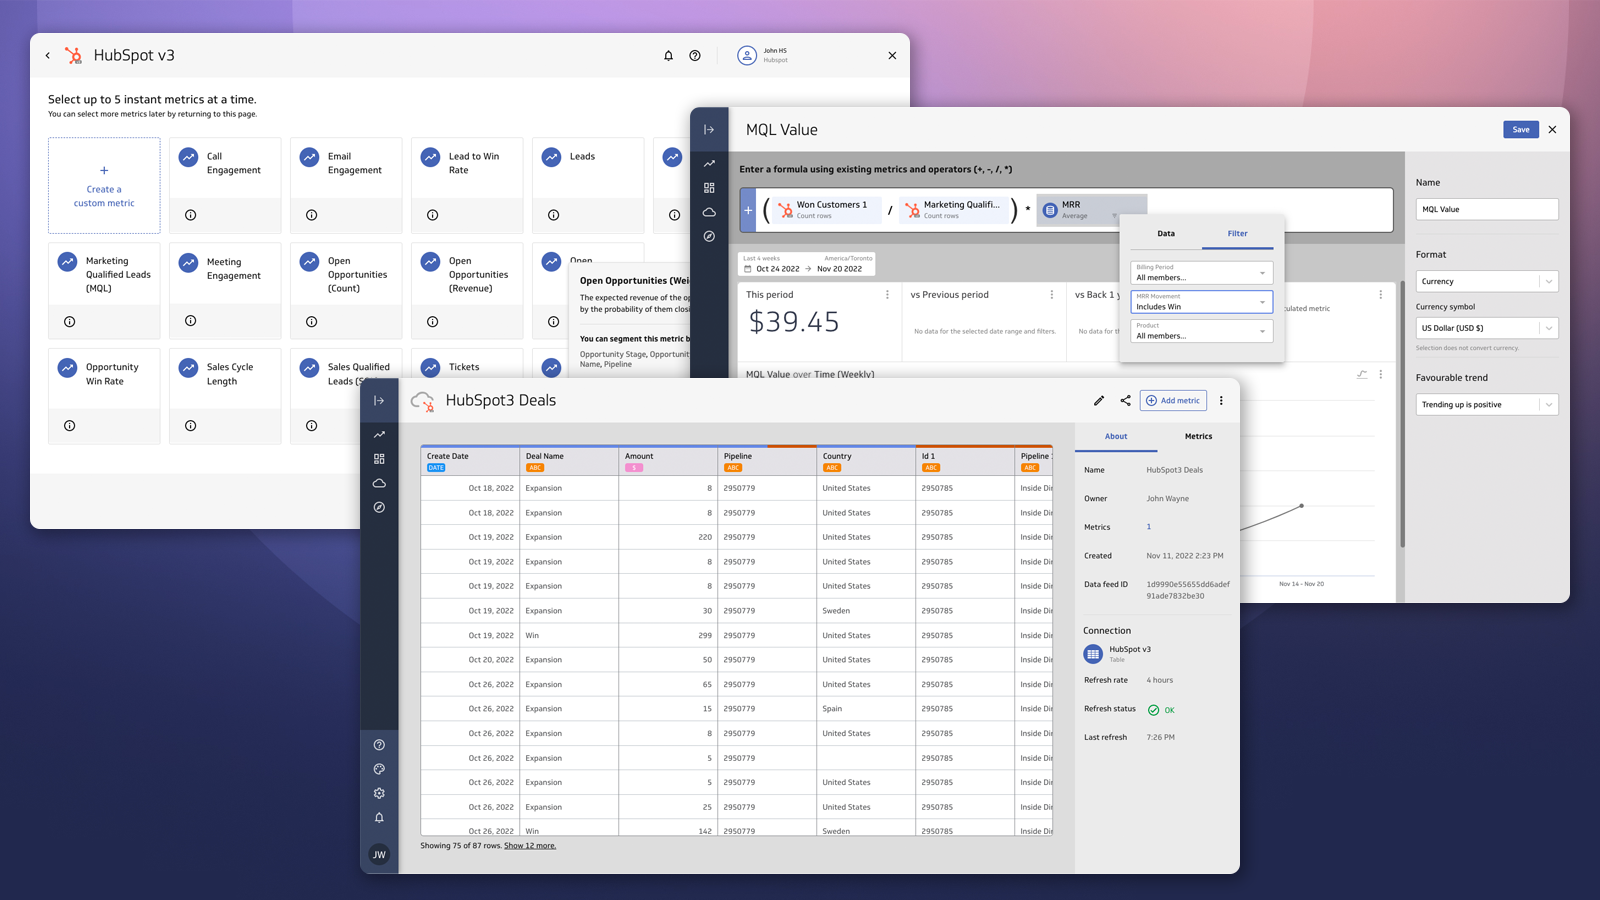This screenshot has height=900, width=1600.
Task: Click the Save button for MQL Value
Action: click(1520, 129)
